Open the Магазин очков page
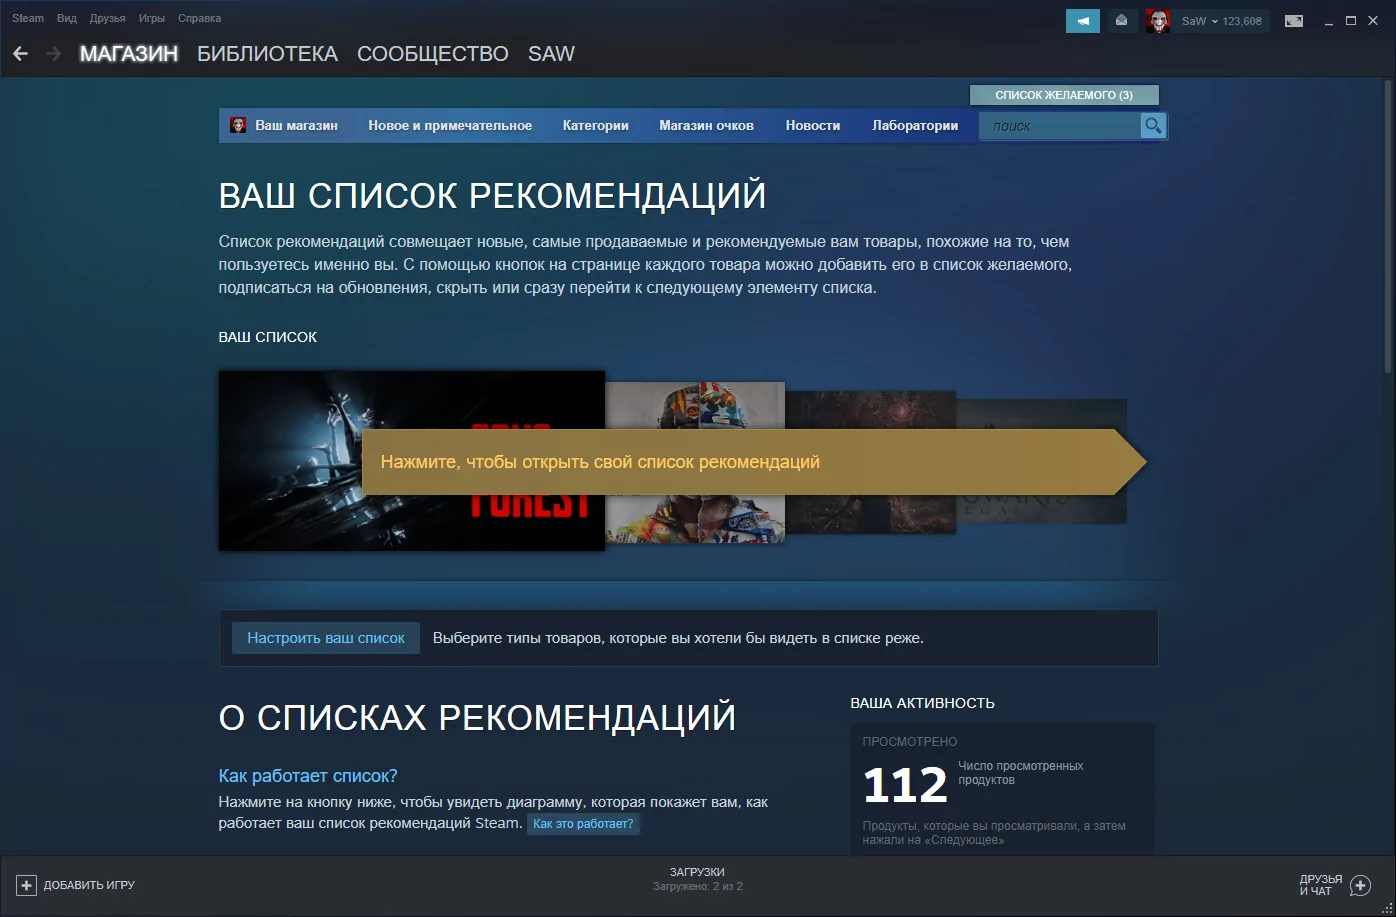1396x917 pixels. 707,125
